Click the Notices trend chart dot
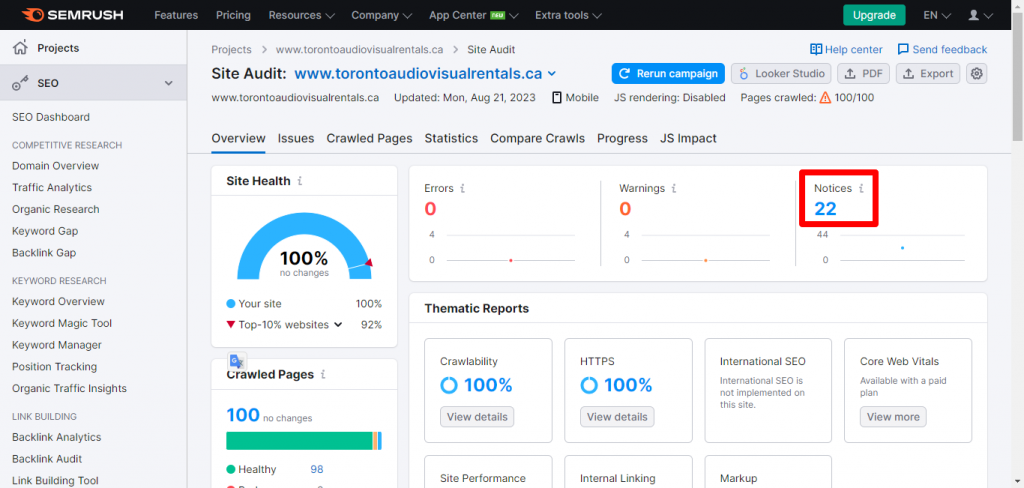The height and width of the screenshot is (488, 1024). pos(902,248)
